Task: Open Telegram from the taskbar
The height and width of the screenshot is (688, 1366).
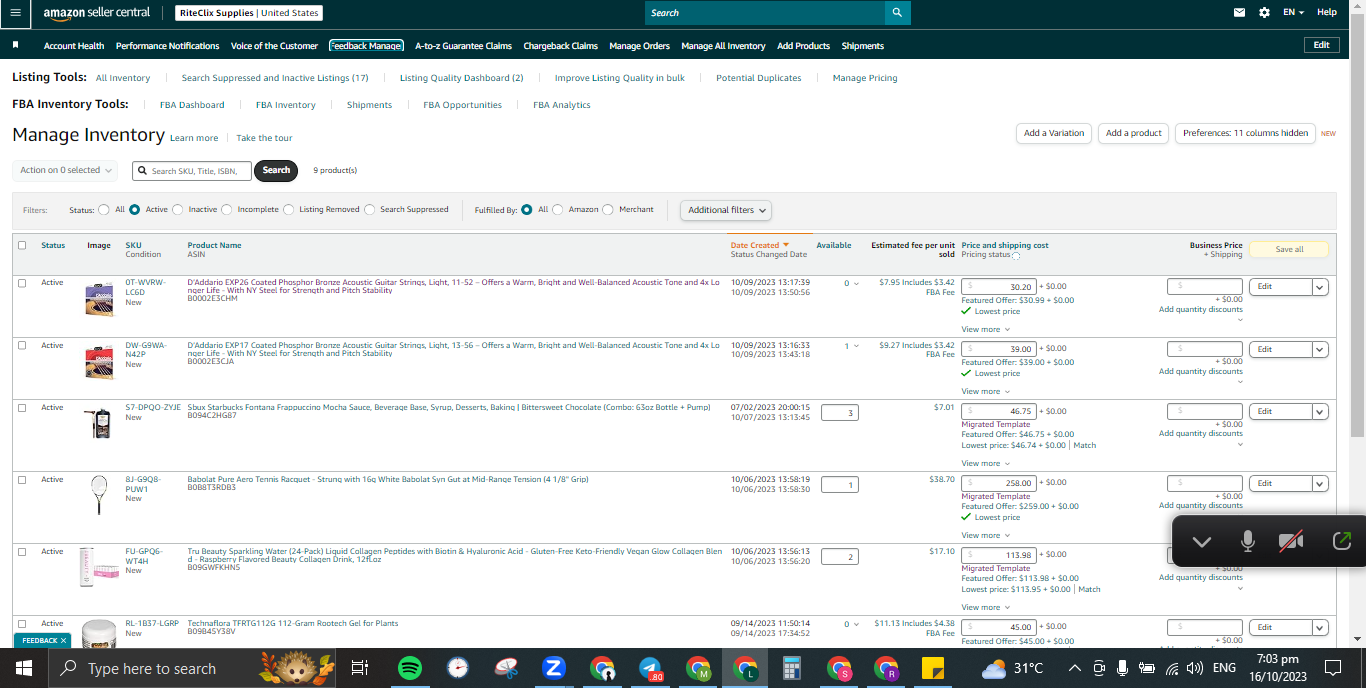Action: coord(650,668)
